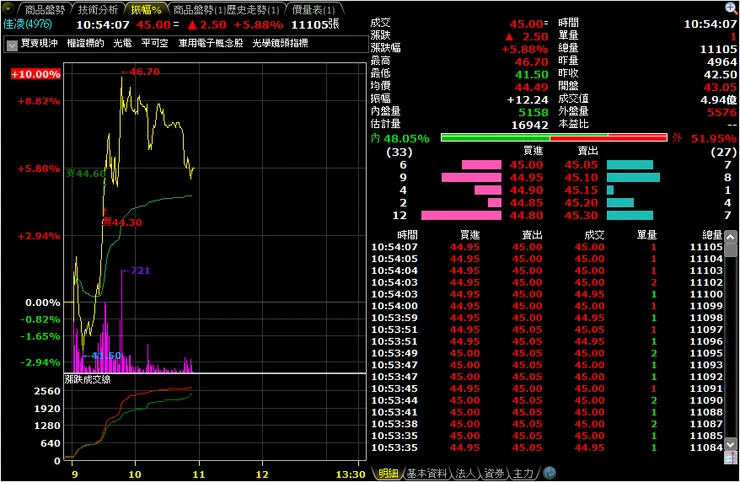Switch to the first 商品盤勢 tab
The image size is (740, 482).
coord(44,9)
